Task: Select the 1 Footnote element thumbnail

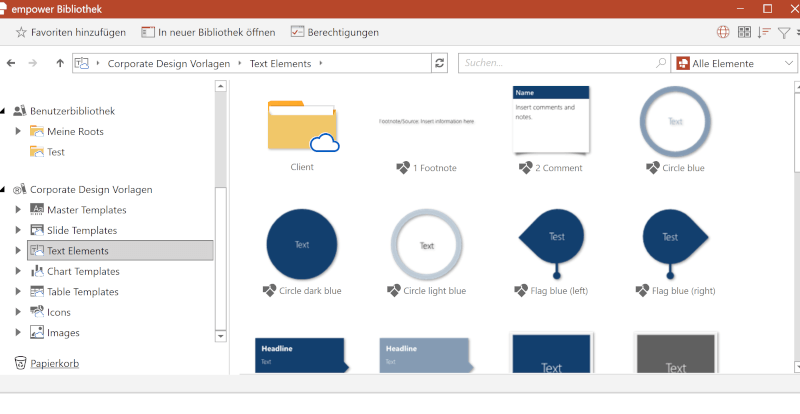Action: [x=427, y=121]
